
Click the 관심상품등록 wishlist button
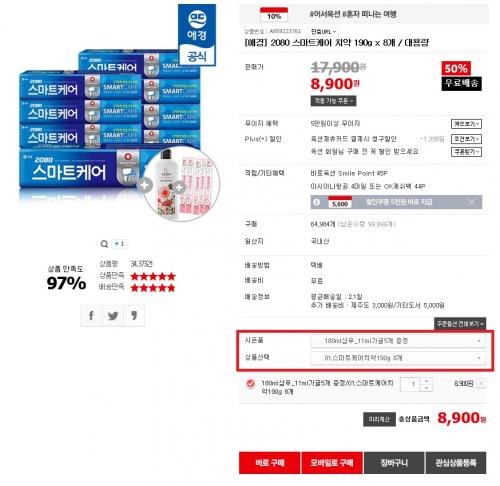point(456,463)
